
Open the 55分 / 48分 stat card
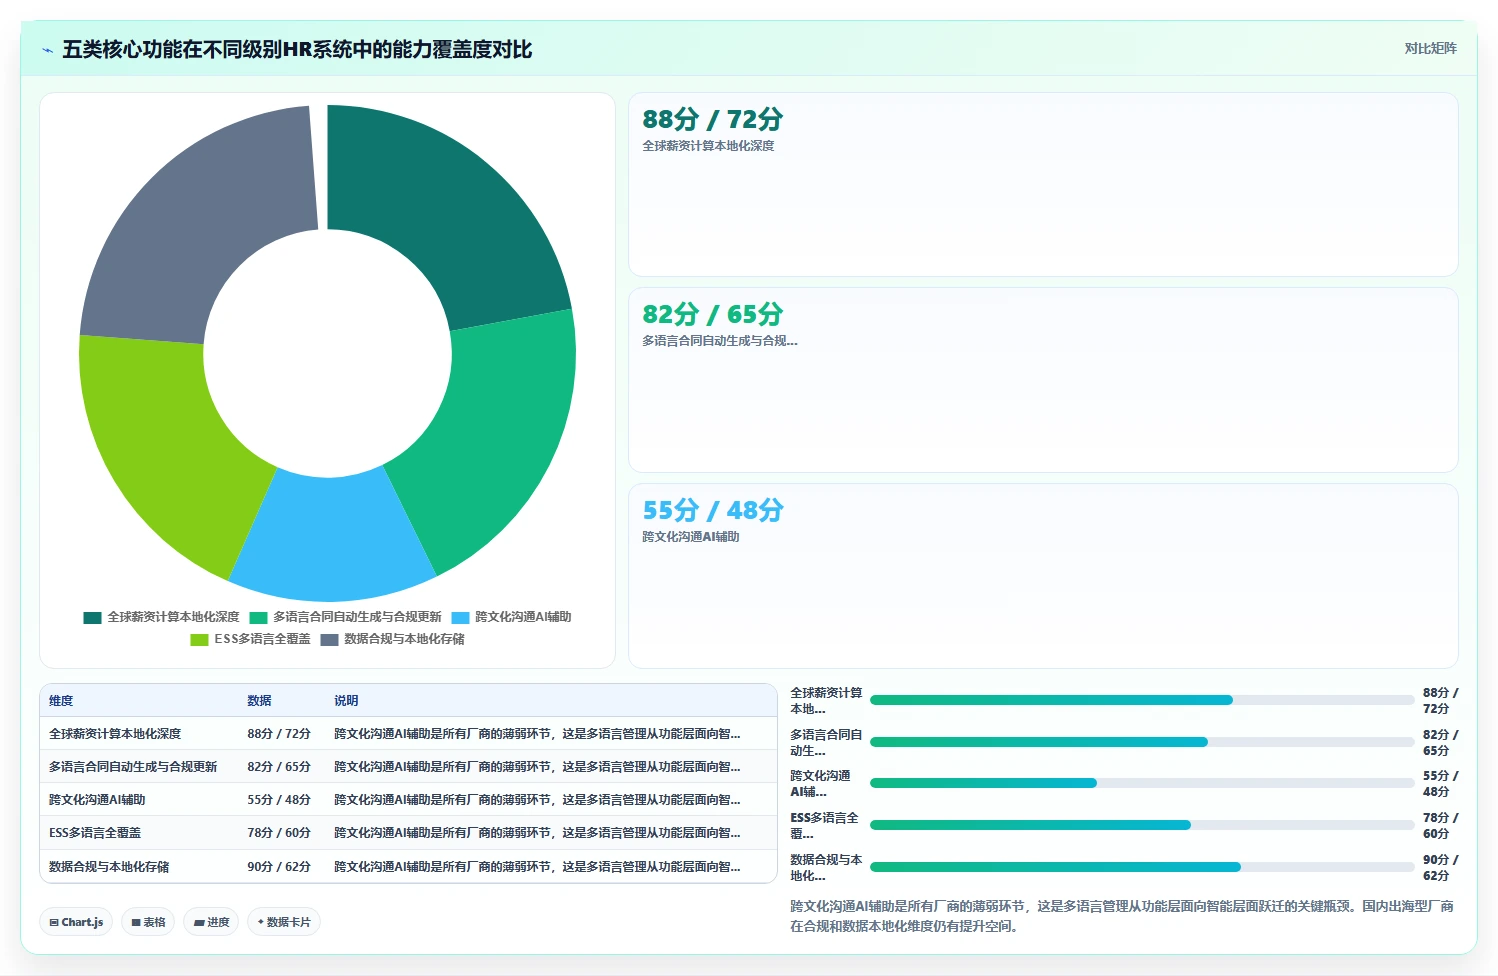tap(1043, 576)
